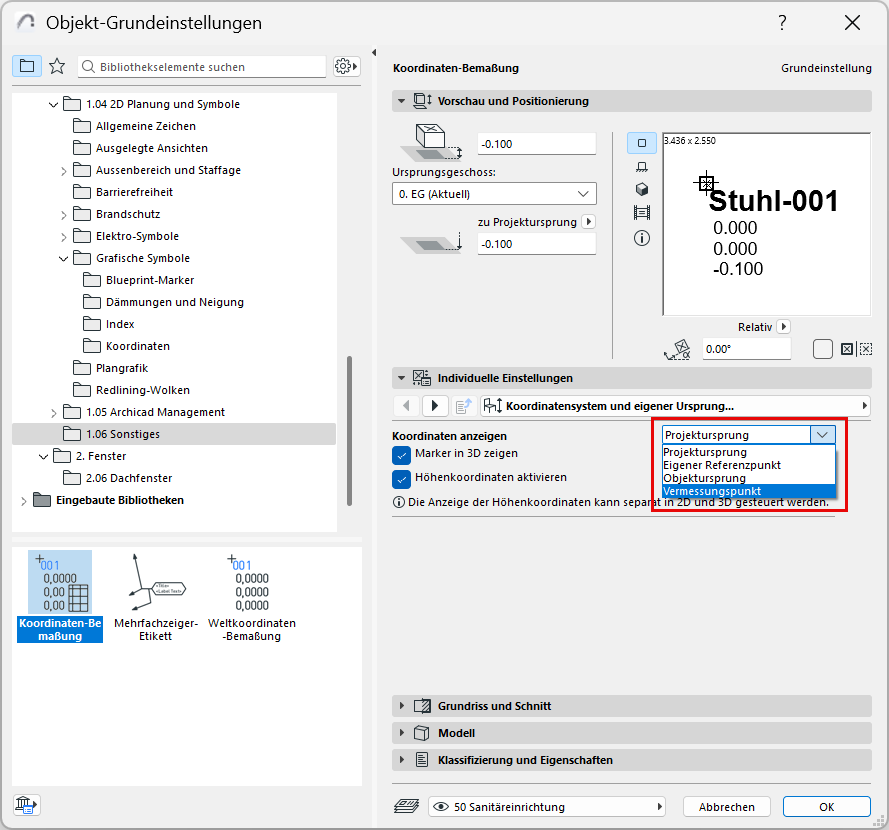Image resolution: width=889 pixels, height=830 pixels.
Task: Open settings page list icon
Action: point(464,405)
